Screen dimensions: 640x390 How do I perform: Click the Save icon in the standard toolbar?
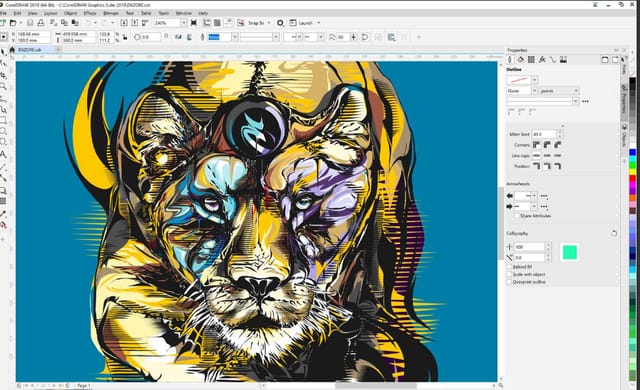click(x=31, y=23)
